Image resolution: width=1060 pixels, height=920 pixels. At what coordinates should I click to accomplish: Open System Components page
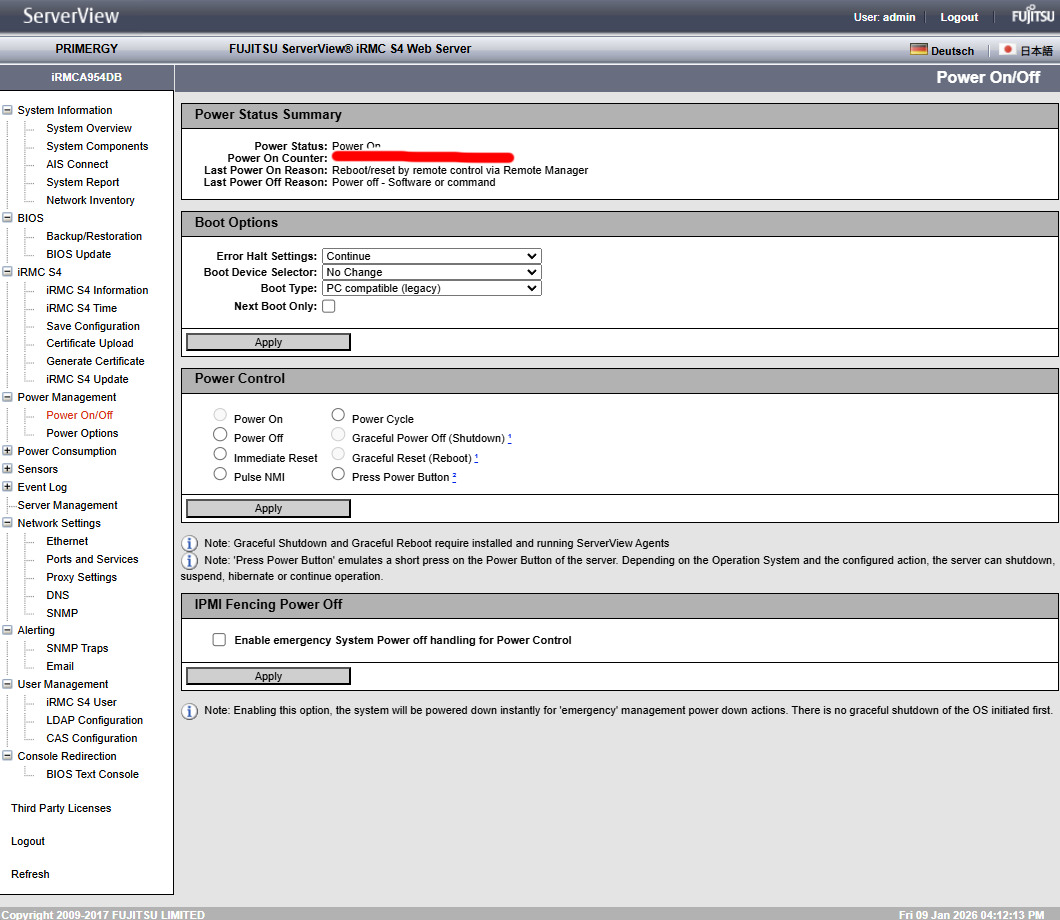tap(97, 146)
